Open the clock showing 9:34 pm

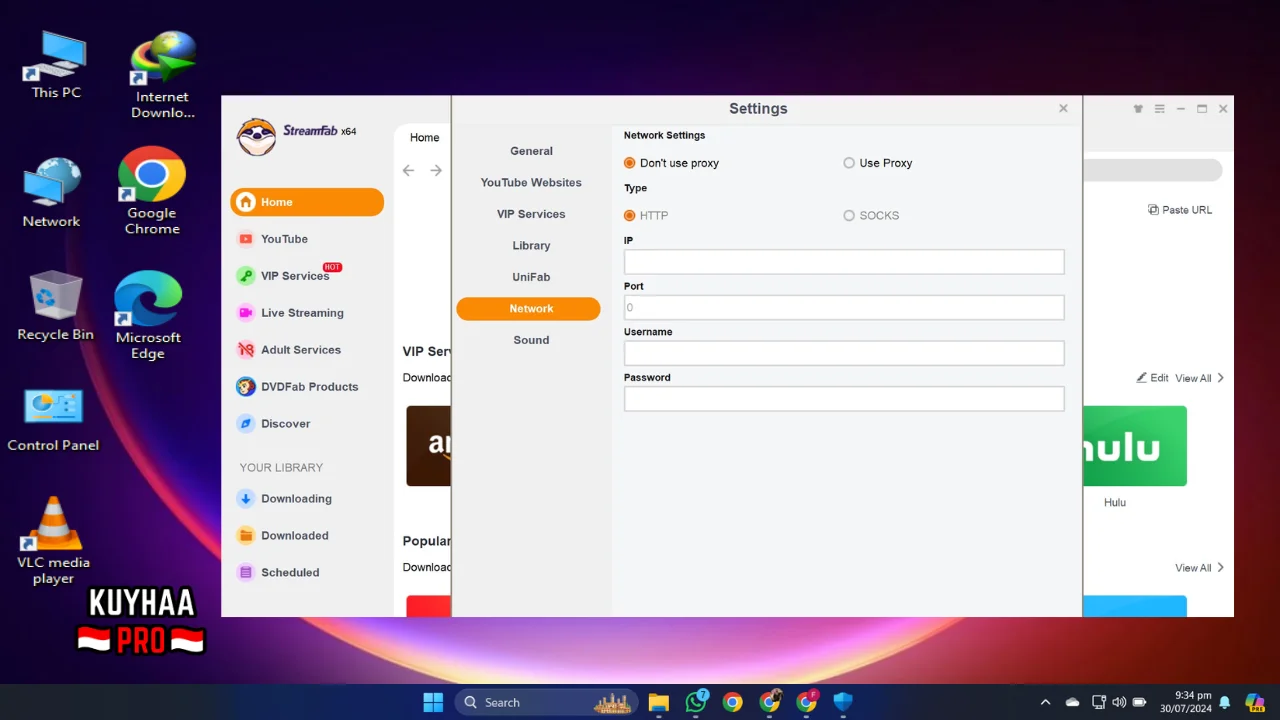1186,702
